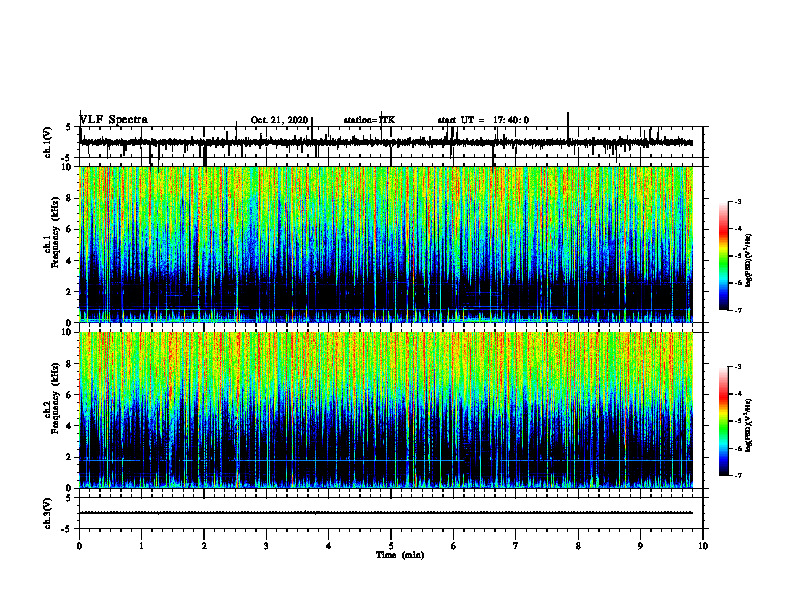Click time axis tick label "9"
Viewport: 792px width, 612px height.
640,546
